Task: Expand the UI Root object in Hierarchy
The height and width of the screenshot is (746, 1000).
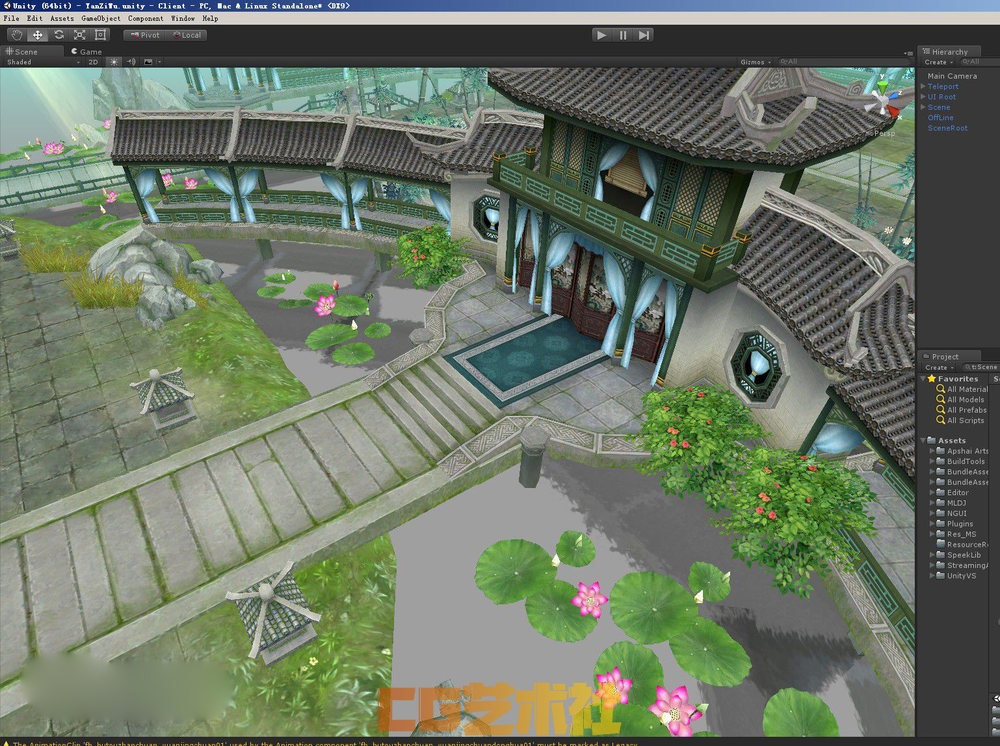Action: (x=923, y=97)
